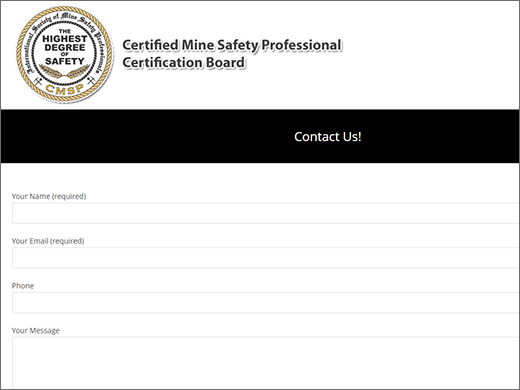Open the Certified Mine Safety Professional title link
520x390 pixels.
pyautogui.click(x=232, y=45)
